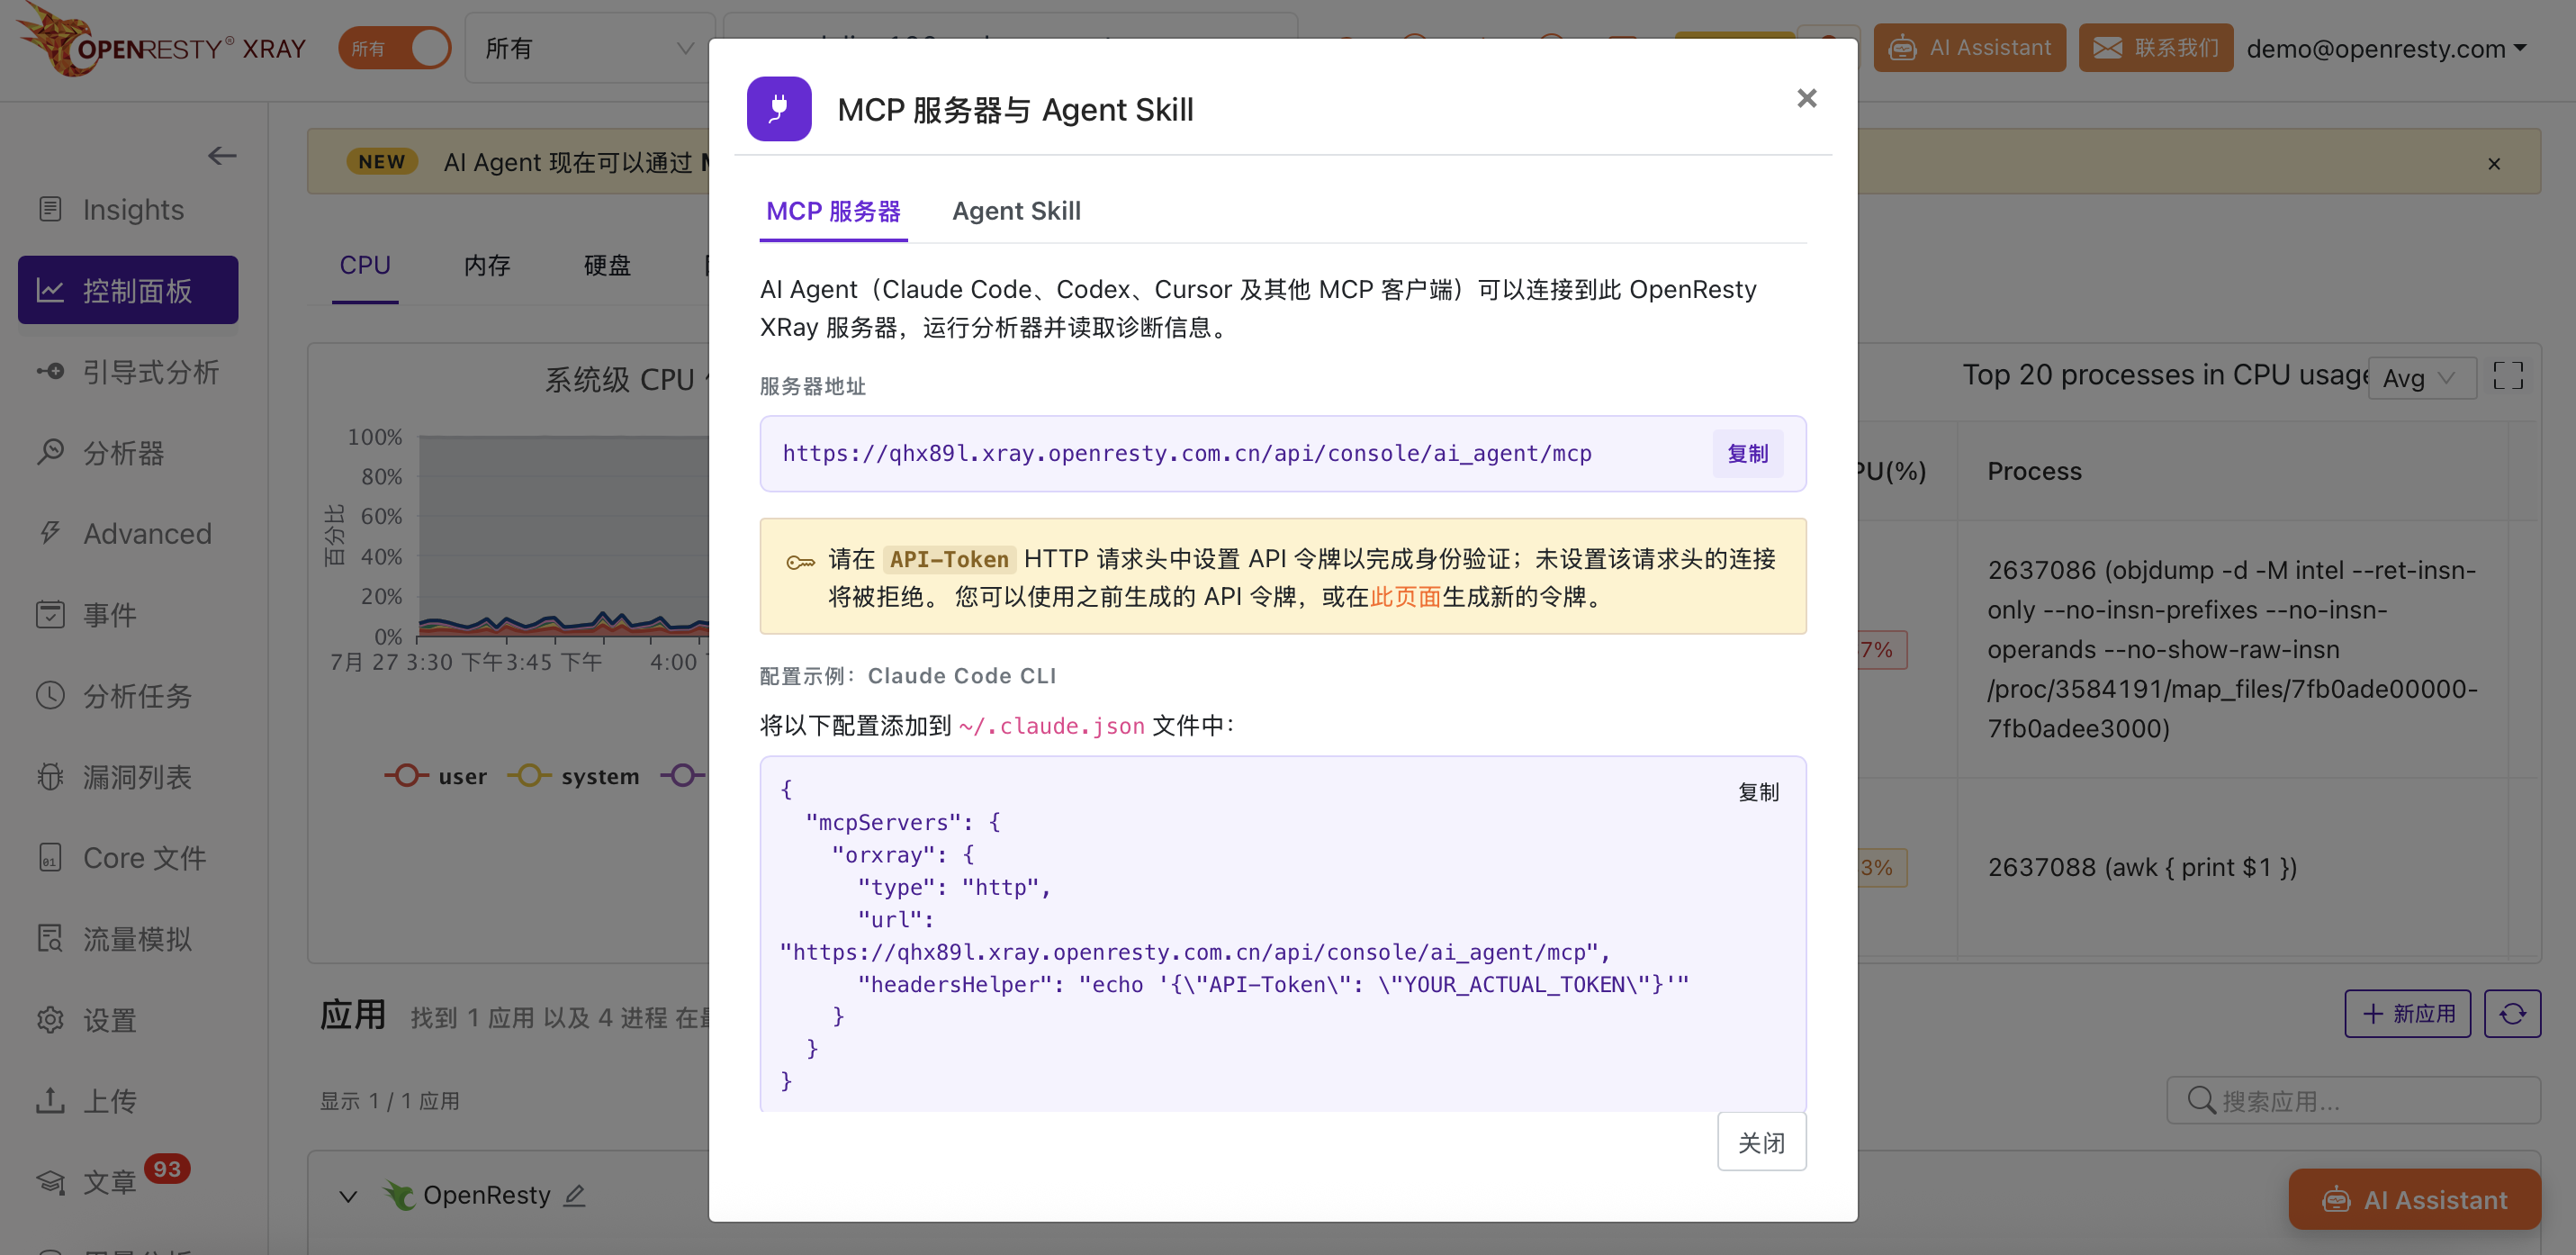The image size is (2576, 1255).
Task: Open floating AI Assistant button
Action: click(2414, 1200)
